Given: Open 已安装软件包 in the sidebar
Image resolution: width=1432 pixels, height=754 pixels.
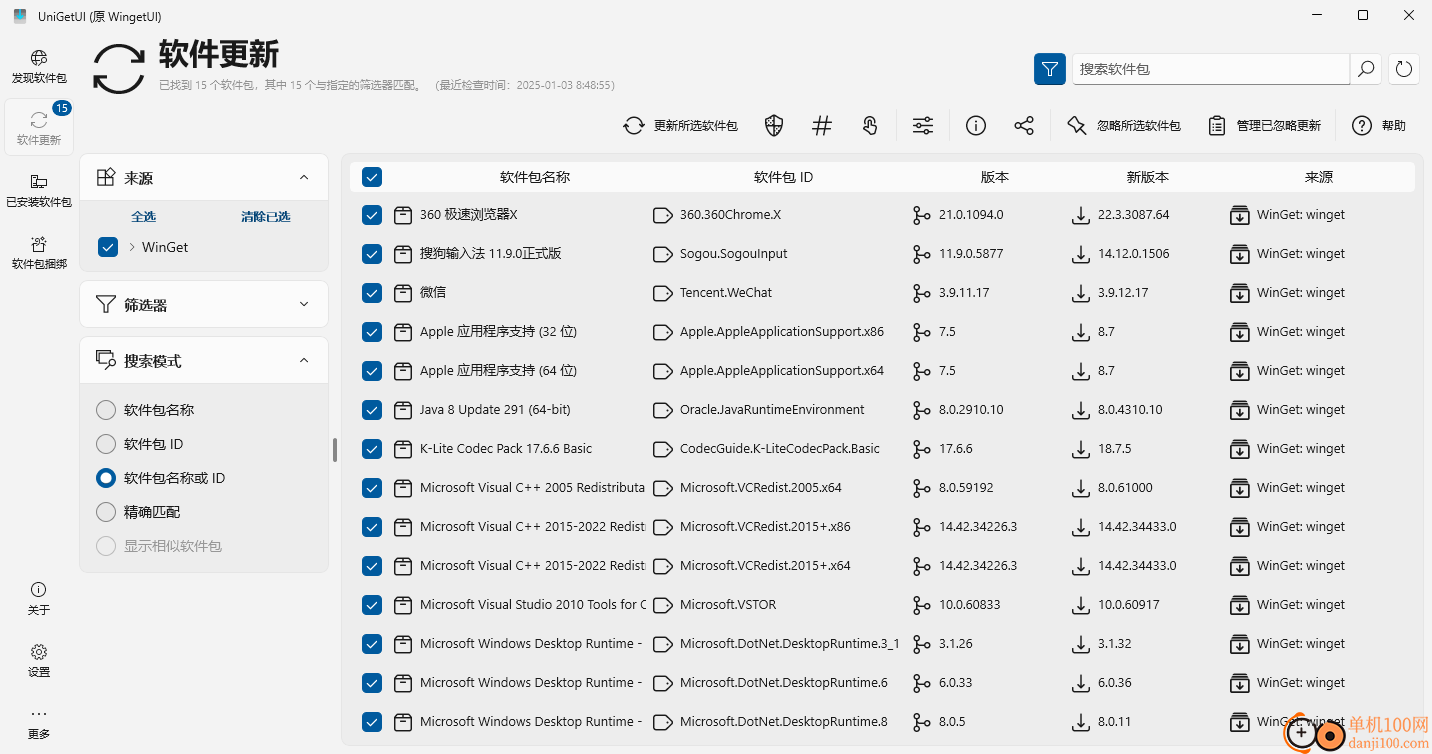Looking at the screenshot, I should coord(39,190).
